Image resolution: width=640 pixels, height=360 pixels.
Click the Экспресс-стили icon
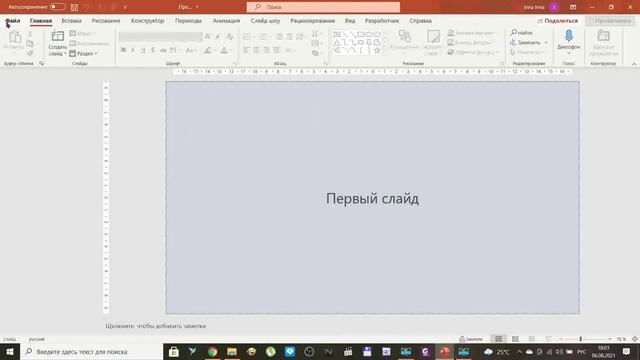433,37
